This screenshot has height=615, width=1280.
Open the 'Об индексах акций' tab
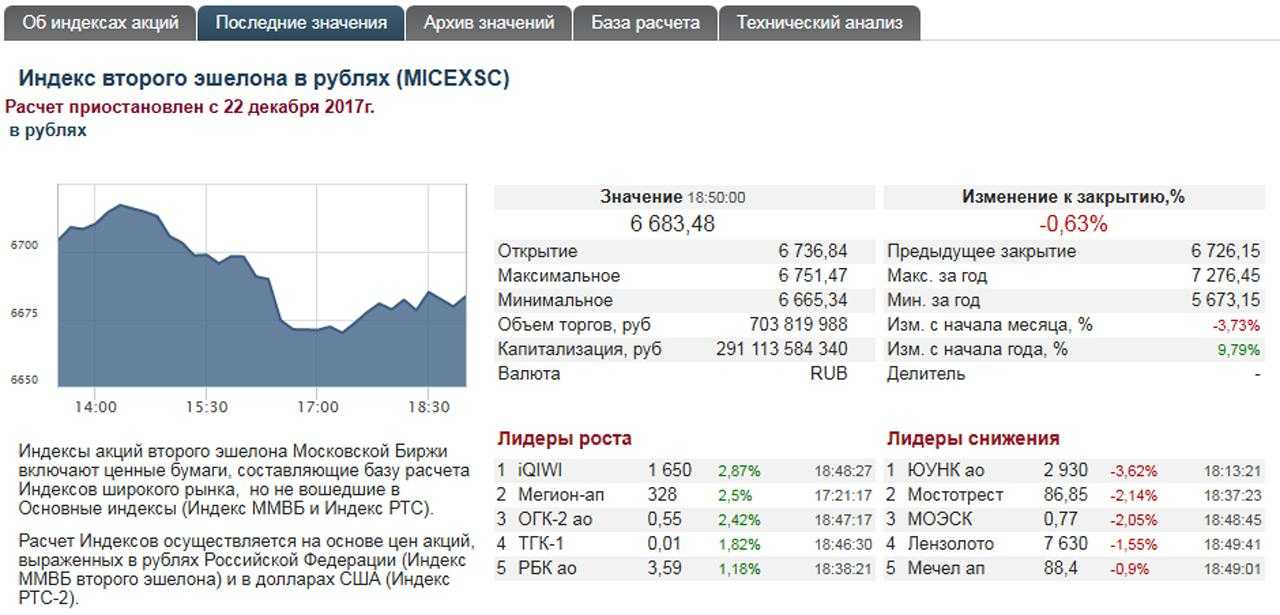pyautogui.click(x=100, y=22)
